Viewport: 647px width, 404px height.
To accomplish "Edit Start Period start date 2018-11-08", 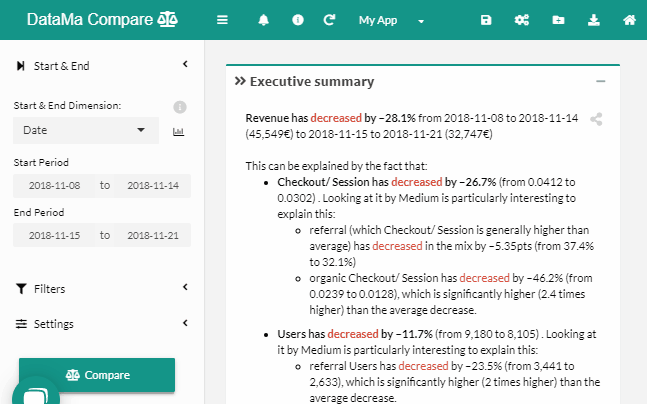I will pos(54,186).
